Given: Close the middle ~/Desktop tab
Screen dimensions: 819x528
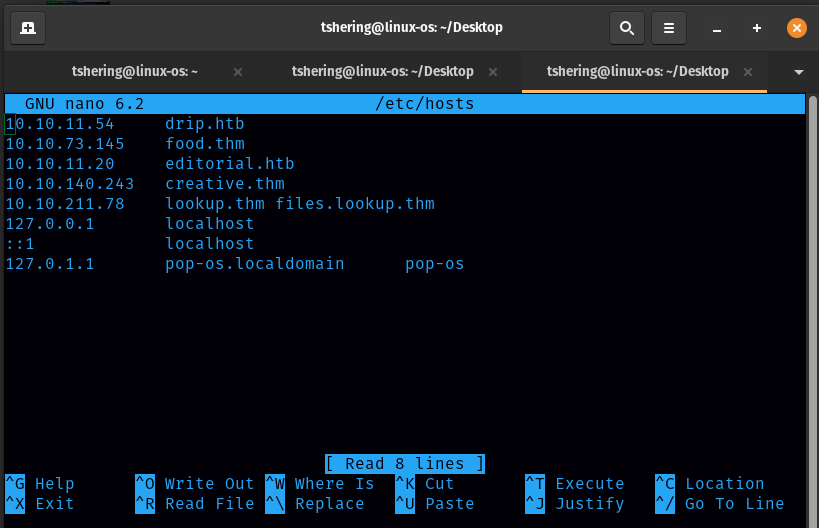Looking at the screenshot, I should [x=494, y=72].
